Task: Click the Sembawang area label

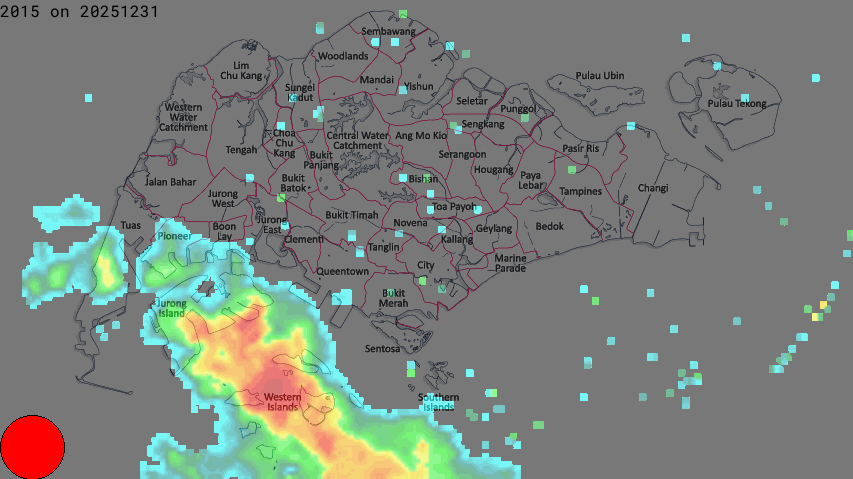Action: [x=388, y=32]
